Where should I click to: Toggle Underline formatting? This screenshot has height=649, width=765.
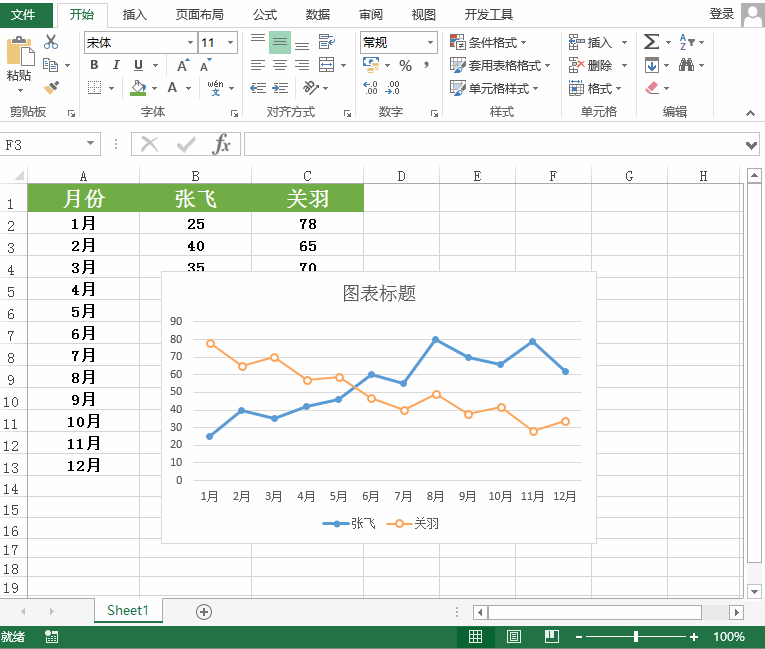[139, 65]
